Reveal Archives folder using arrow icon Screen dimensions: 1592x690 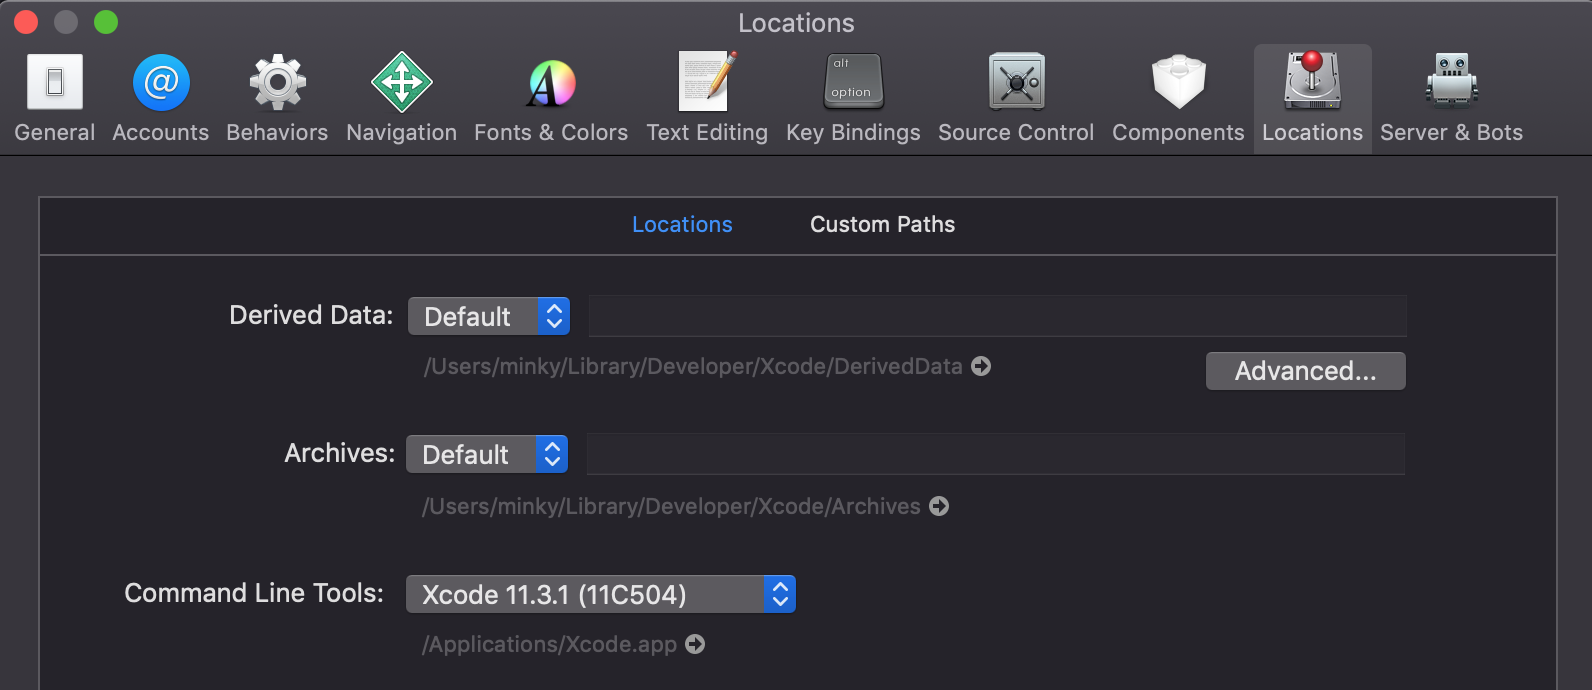coord(939,506)
